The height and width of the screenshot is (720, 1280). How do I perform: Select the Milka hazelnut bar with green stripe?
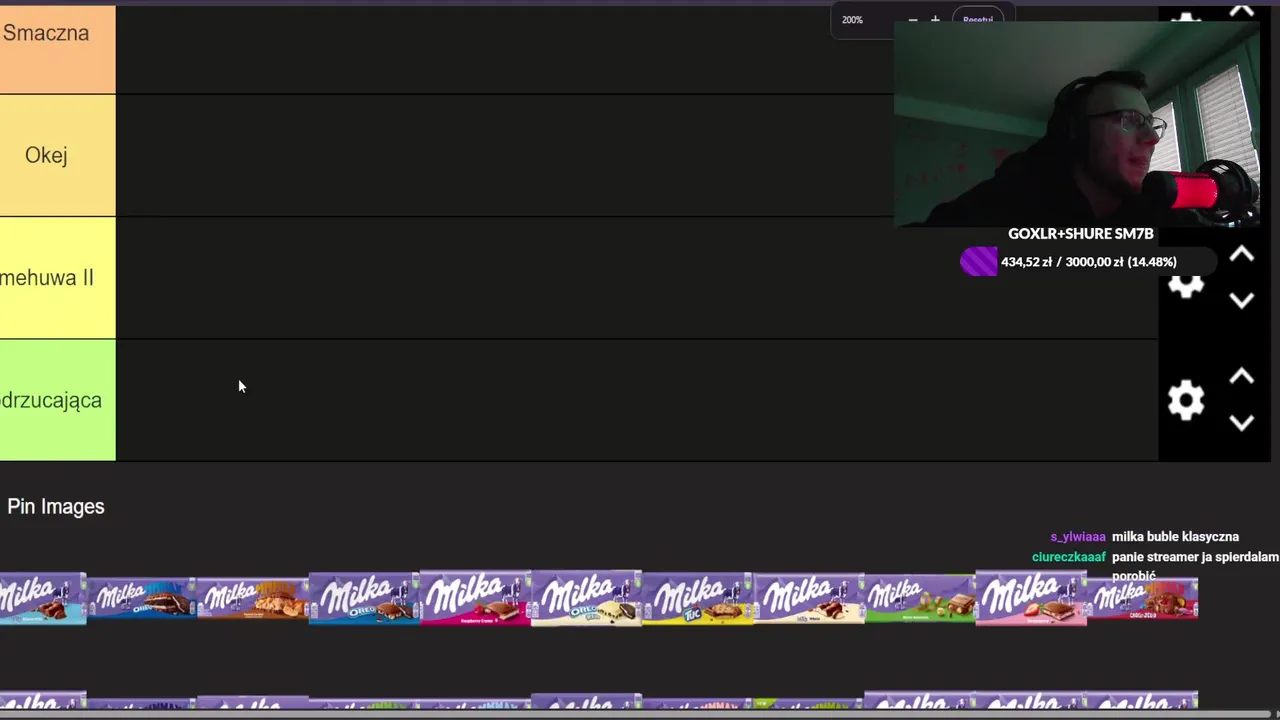pos(919,598)
